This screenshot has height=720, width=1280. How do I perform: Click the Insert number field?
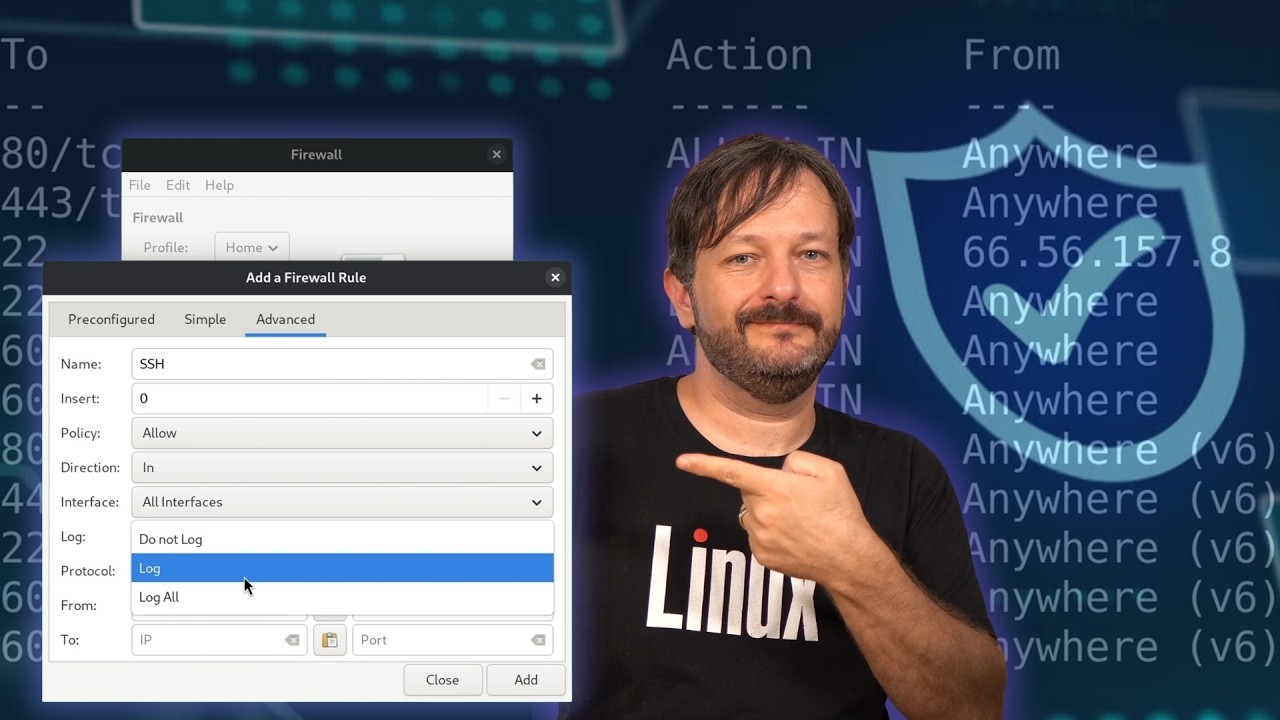point(310,398)
